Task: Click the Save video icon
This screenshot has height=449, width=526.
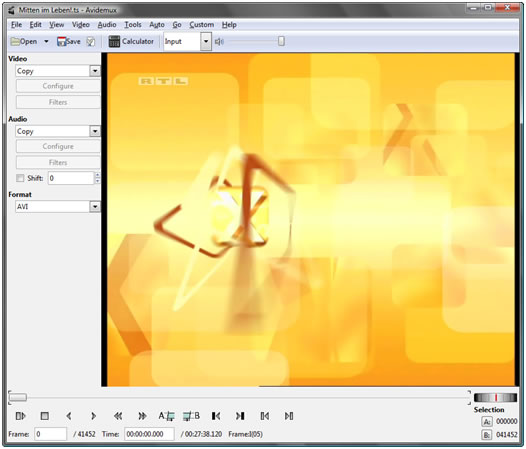Action: click(69, 41)
